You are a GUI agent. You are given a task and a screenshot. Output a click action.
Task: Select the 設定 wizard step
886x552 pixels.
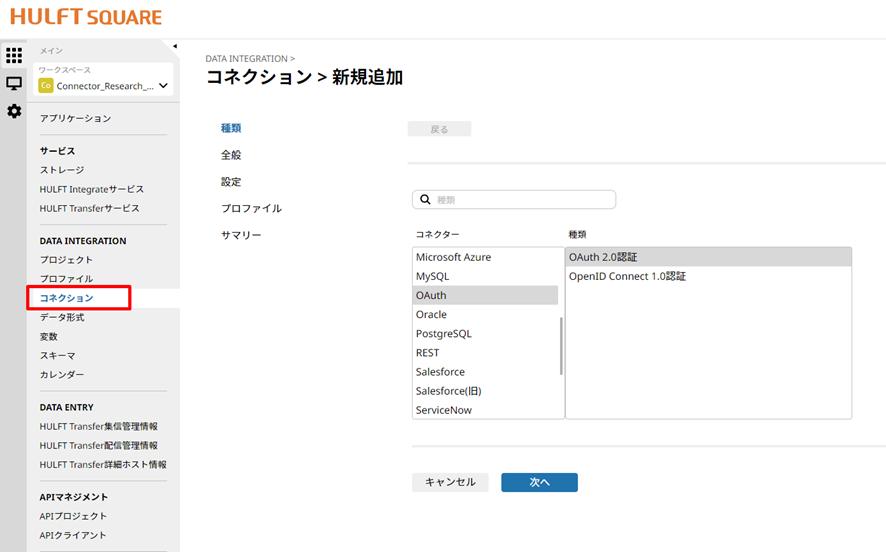(x=231, y=181)
